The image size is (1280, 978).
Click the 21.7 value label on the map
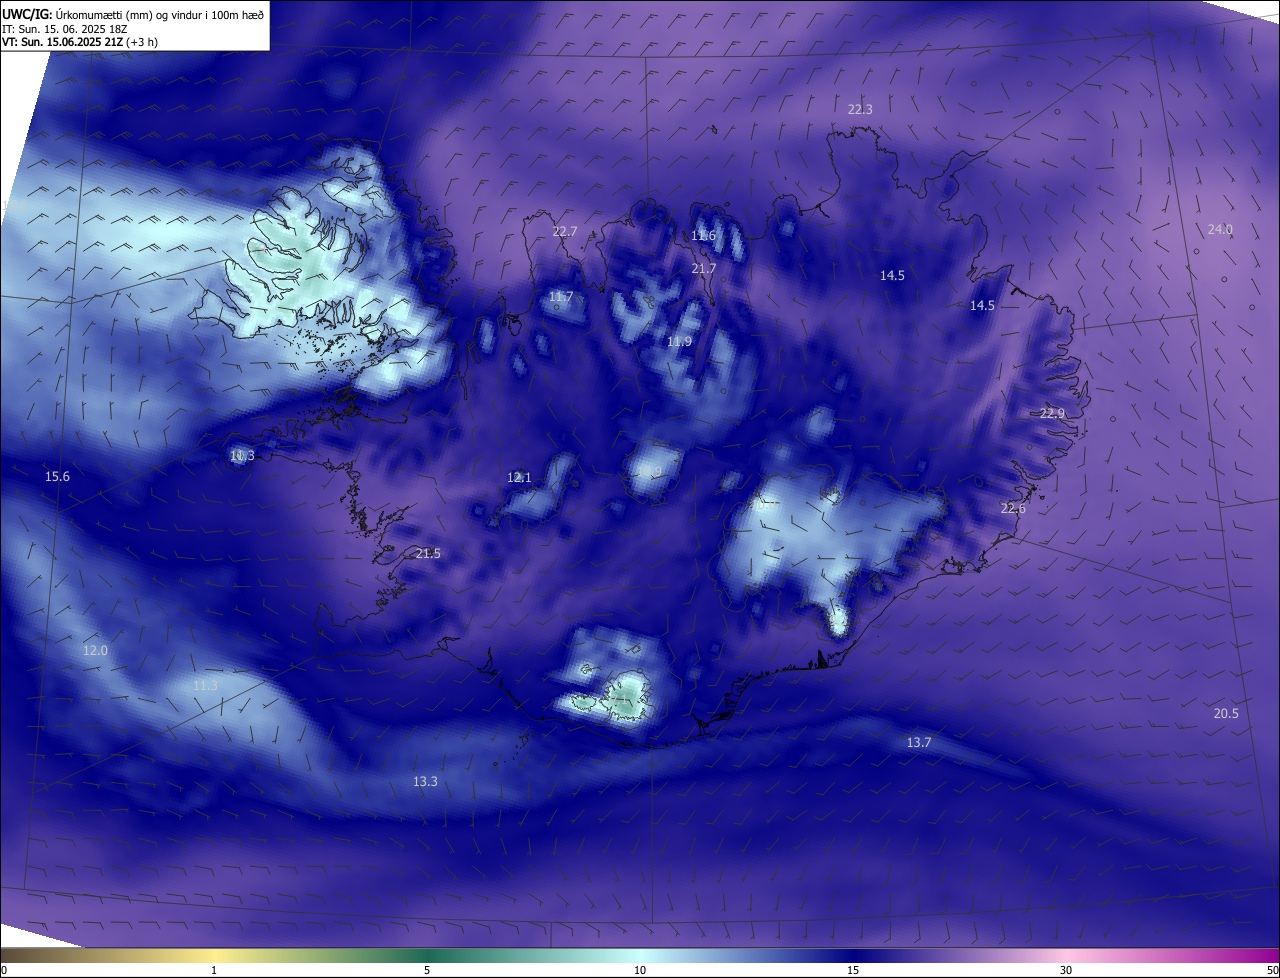tap(704, 269)
